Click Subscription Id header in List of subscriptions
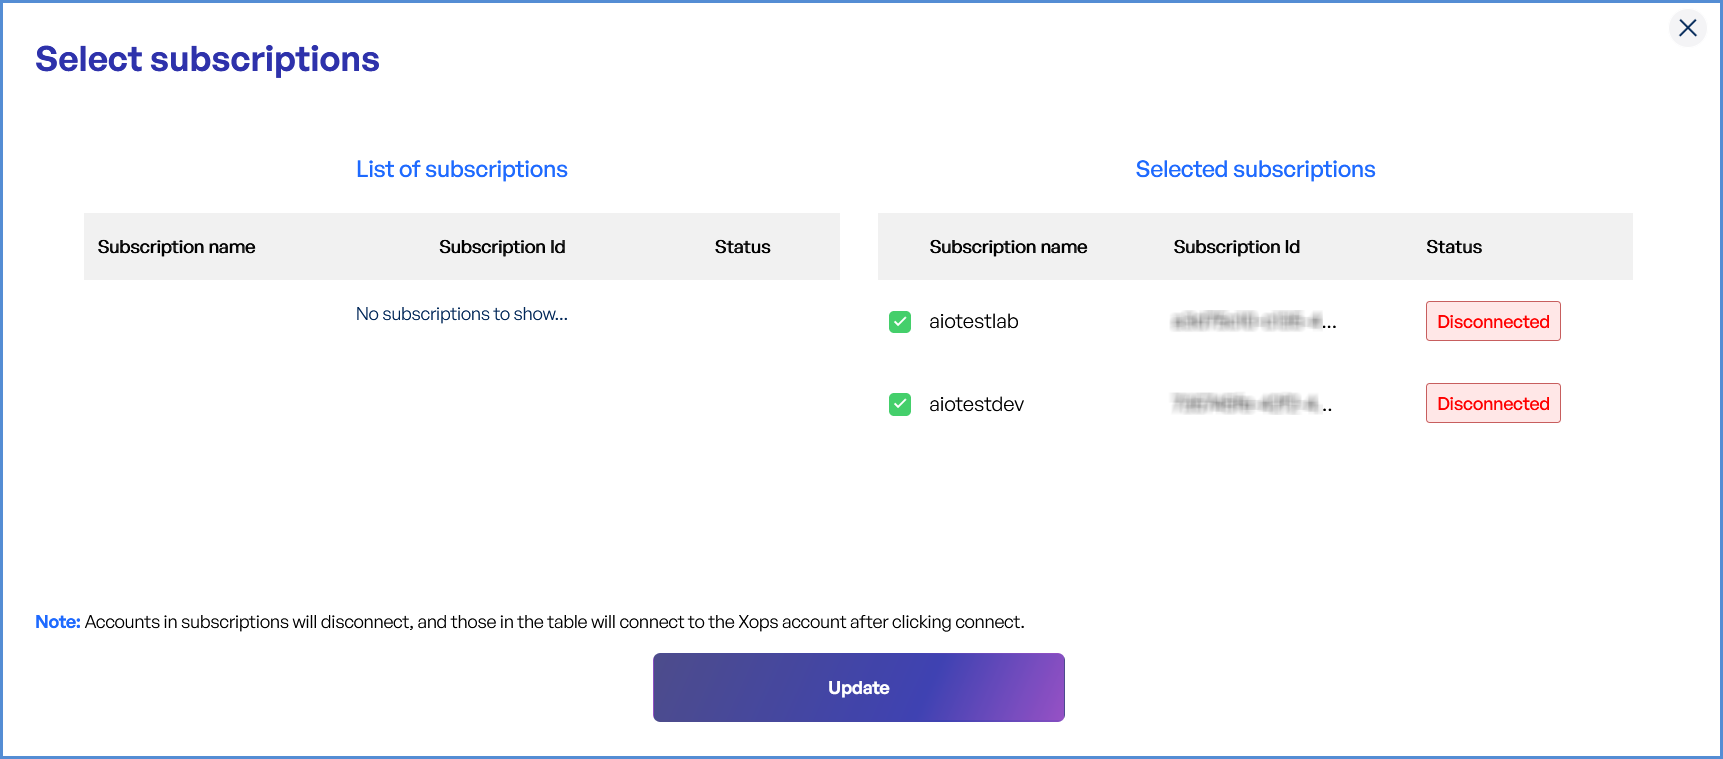 502,247
